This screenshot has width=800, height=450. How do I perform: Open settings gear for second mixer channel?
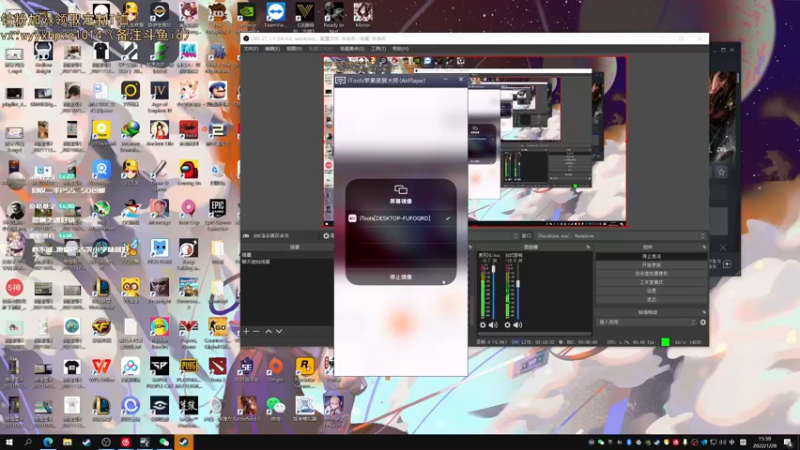pyautogui.click(x=507, y=324)
